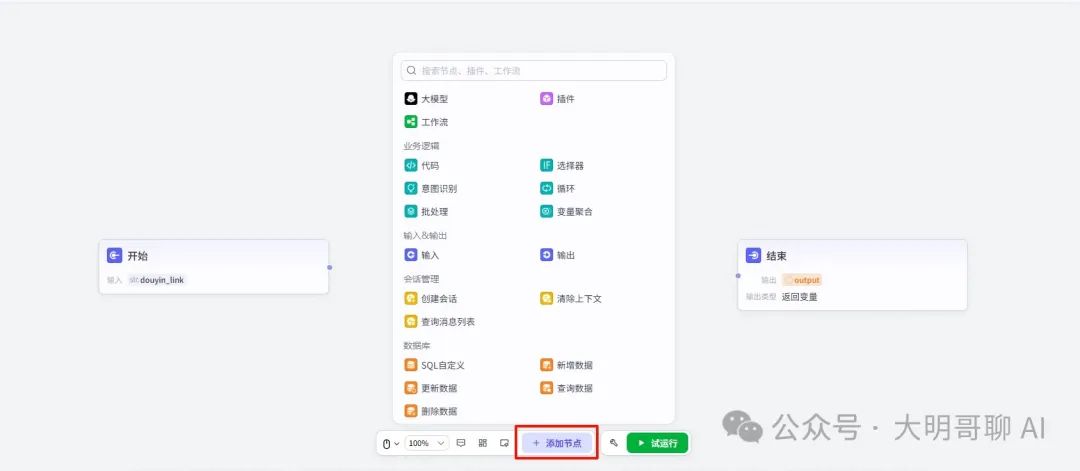Viewport: 1080px width, 471px height.
Task: Add the 意图识别 node icon
Action: tap(411, 188)
